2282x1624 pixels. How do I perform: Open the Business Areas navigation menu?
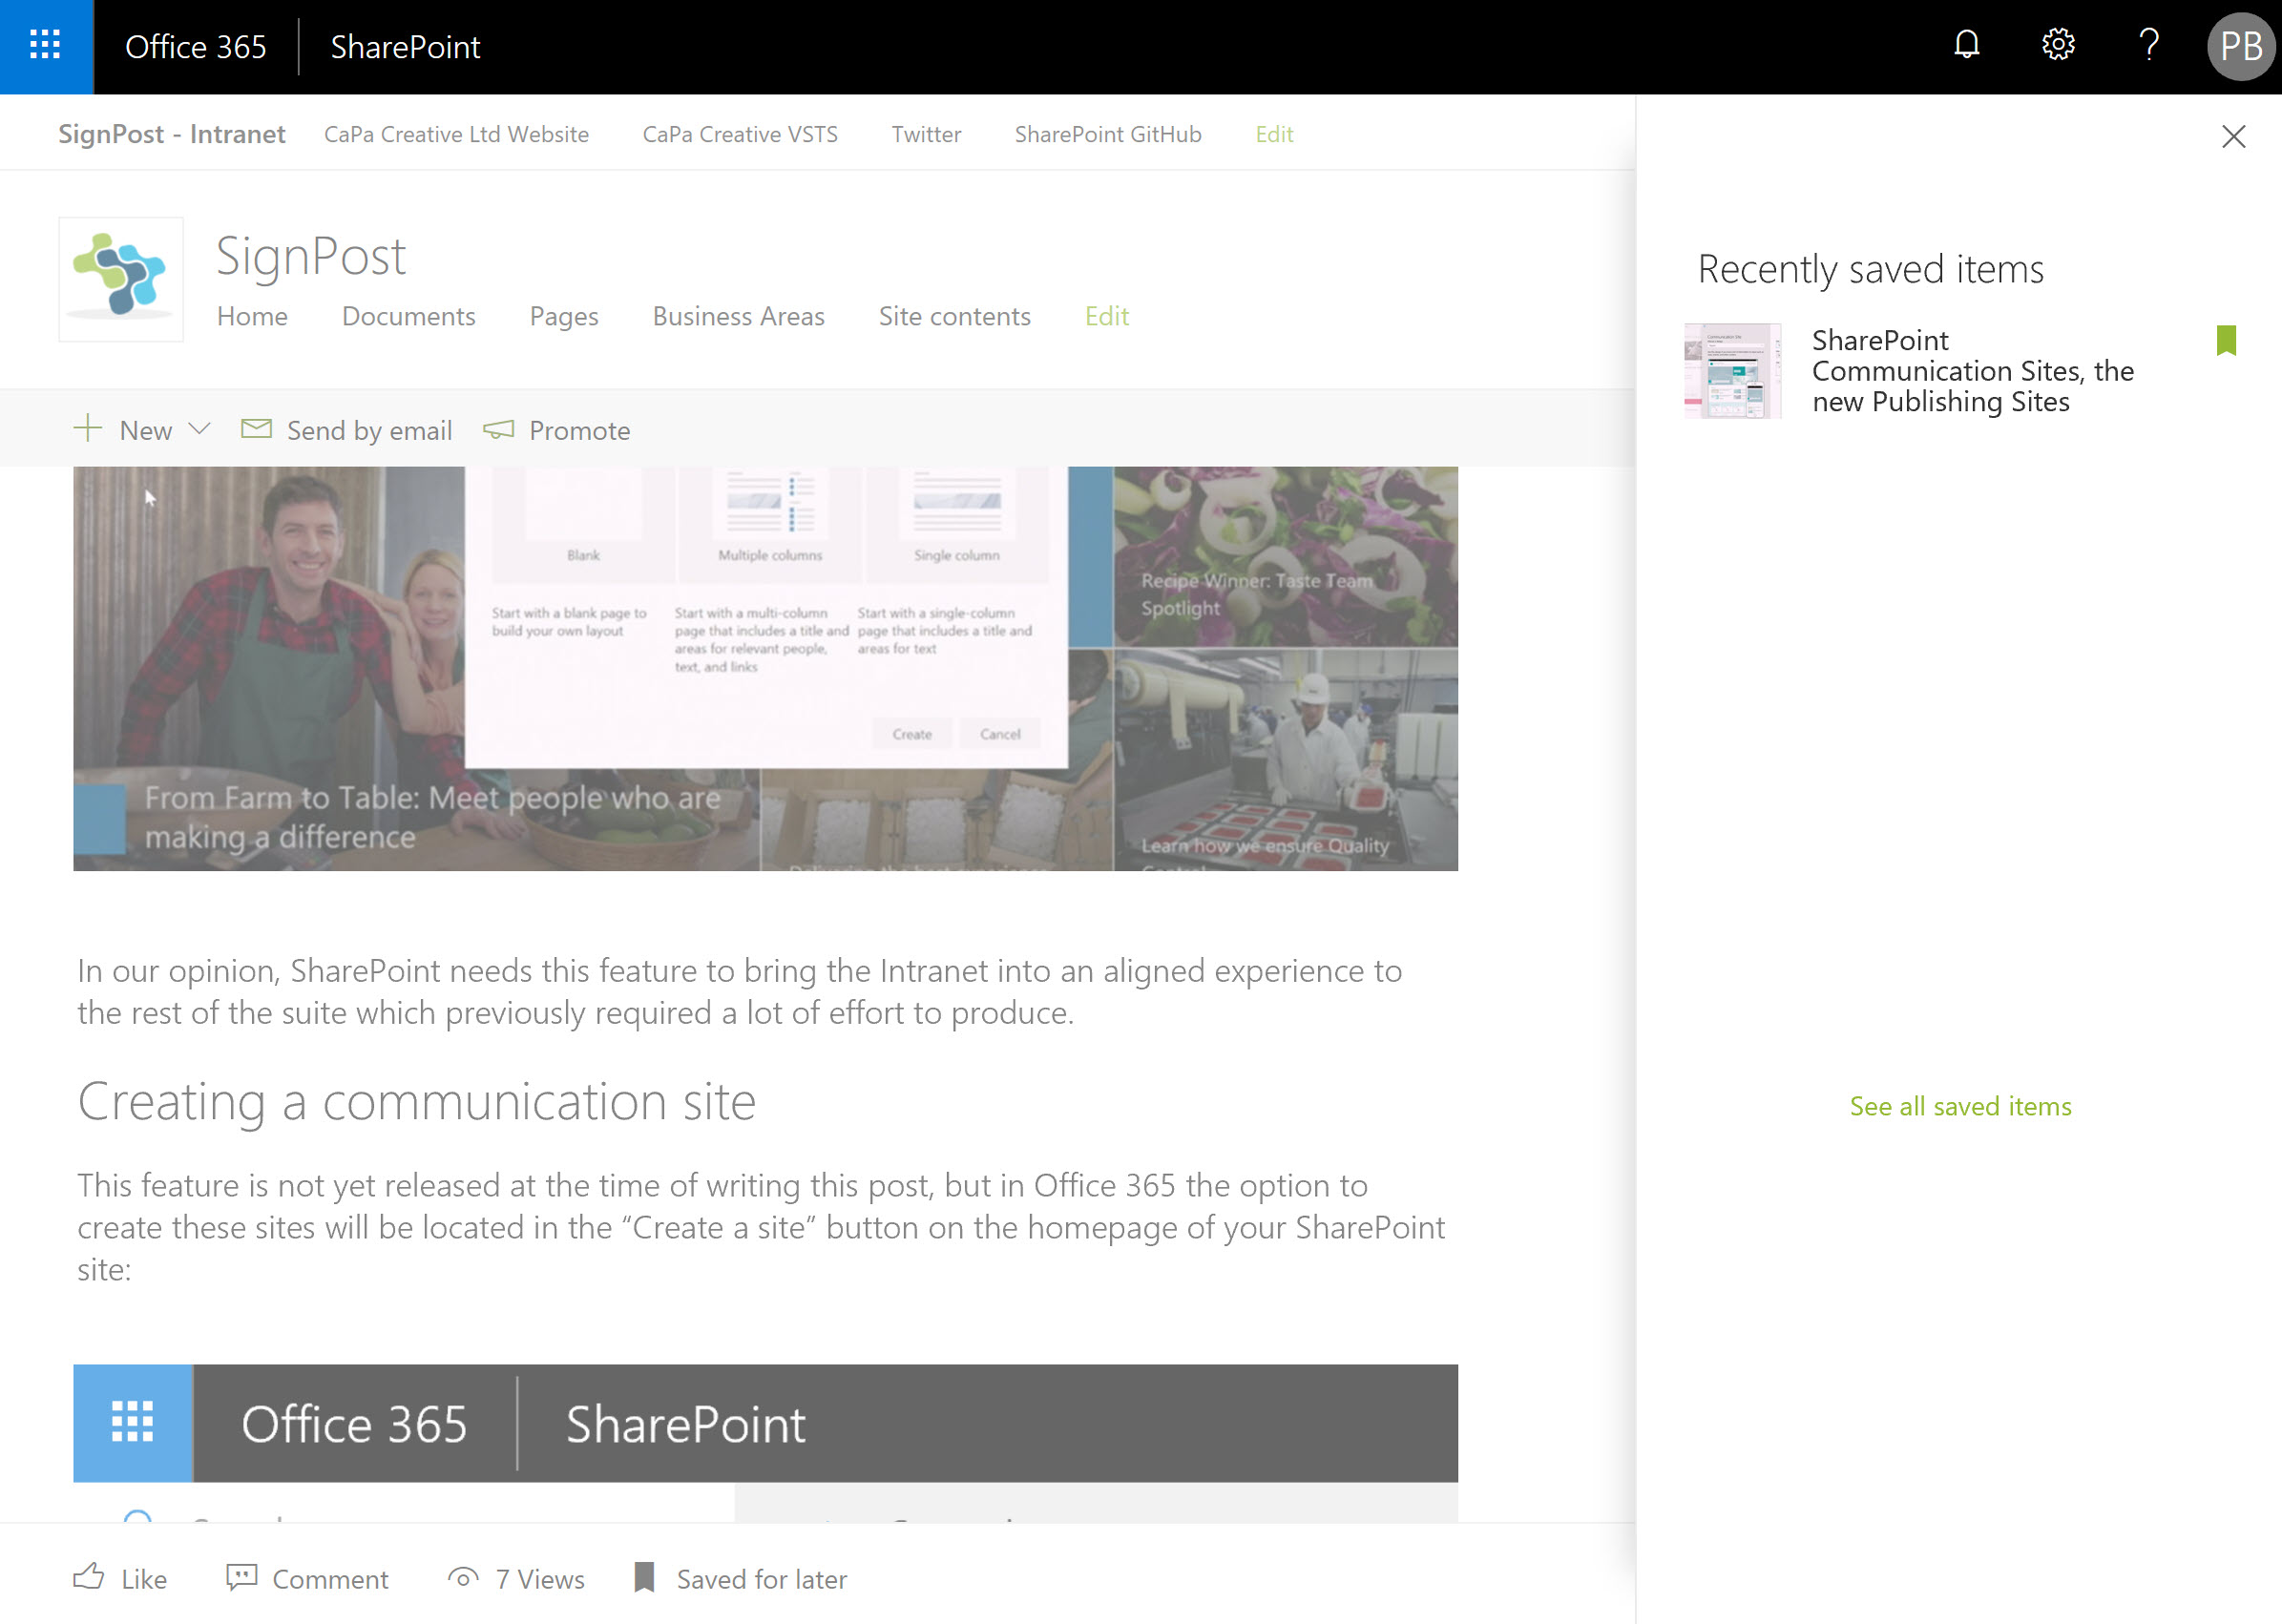pos(738,316)
